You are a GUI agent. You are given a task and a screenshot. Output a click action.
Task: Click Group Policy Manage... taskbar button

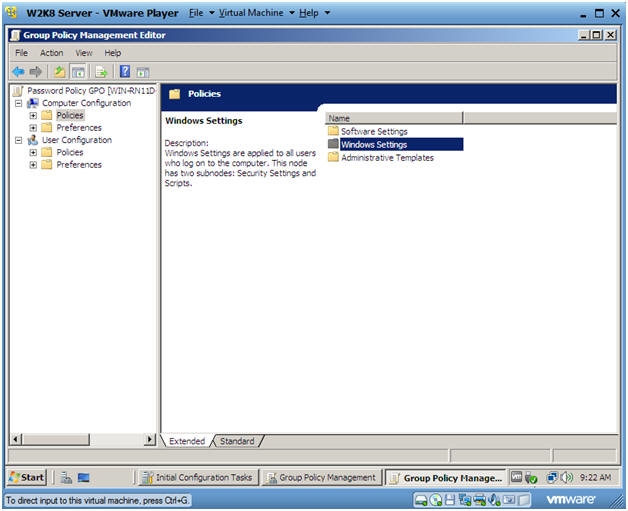coord(445,478)
